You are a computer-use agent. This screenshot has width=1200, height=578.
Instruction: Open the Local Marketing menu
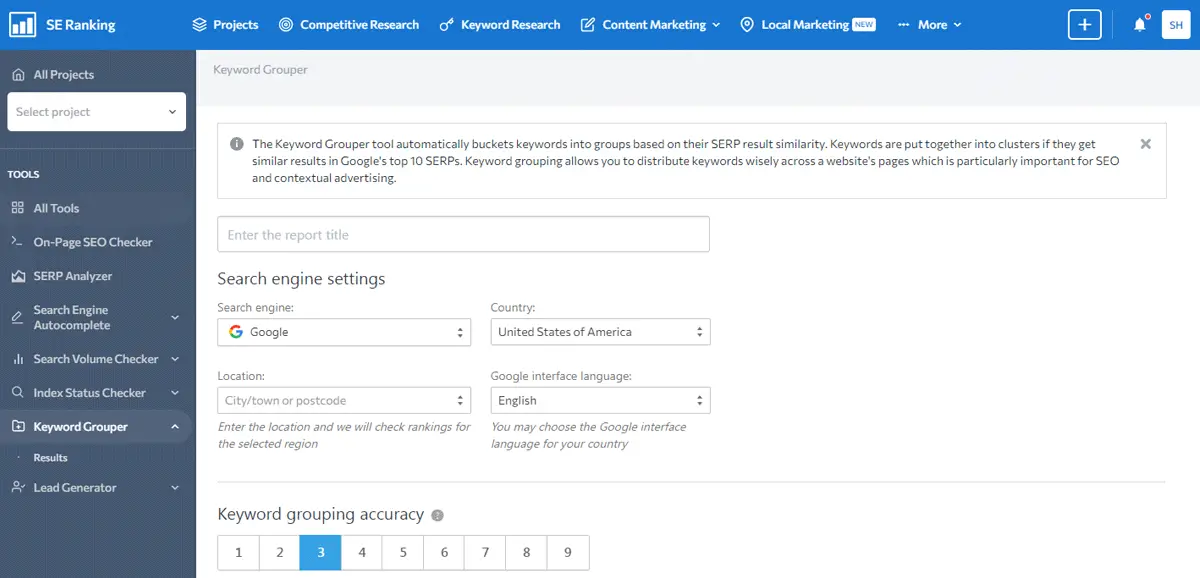tap(808, 25)
